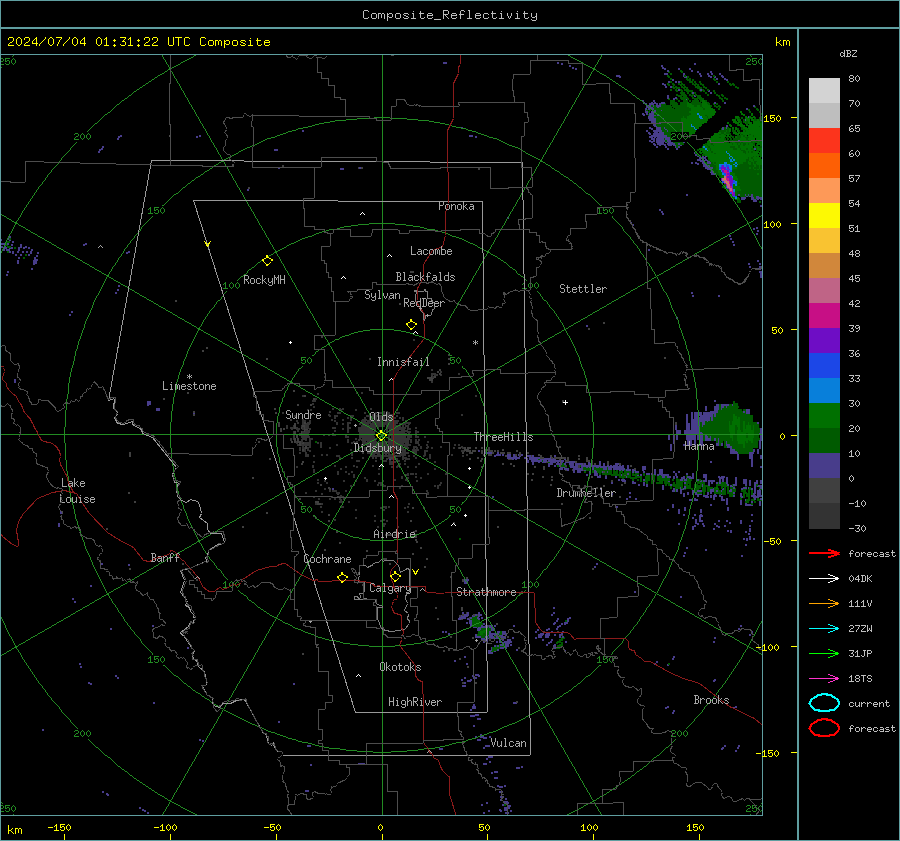Image resolution: width=900 pixels, height=841 pixels.
Task: Click the magenta 18TS arrow legend icon
Action: click(824, 679)
